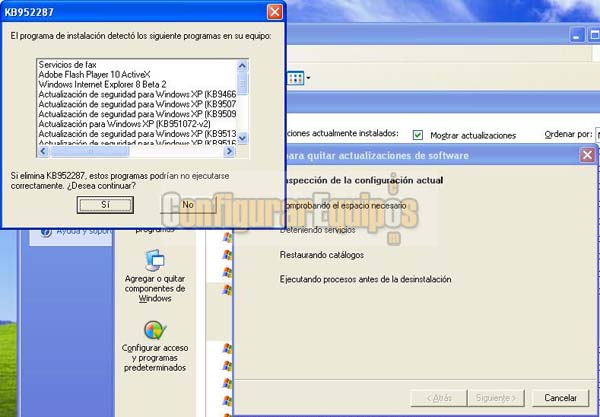Toggle the Mostrar actualizaciones checkbox
The height and width of the screenshot is (417, 600).
coord(418,135)
